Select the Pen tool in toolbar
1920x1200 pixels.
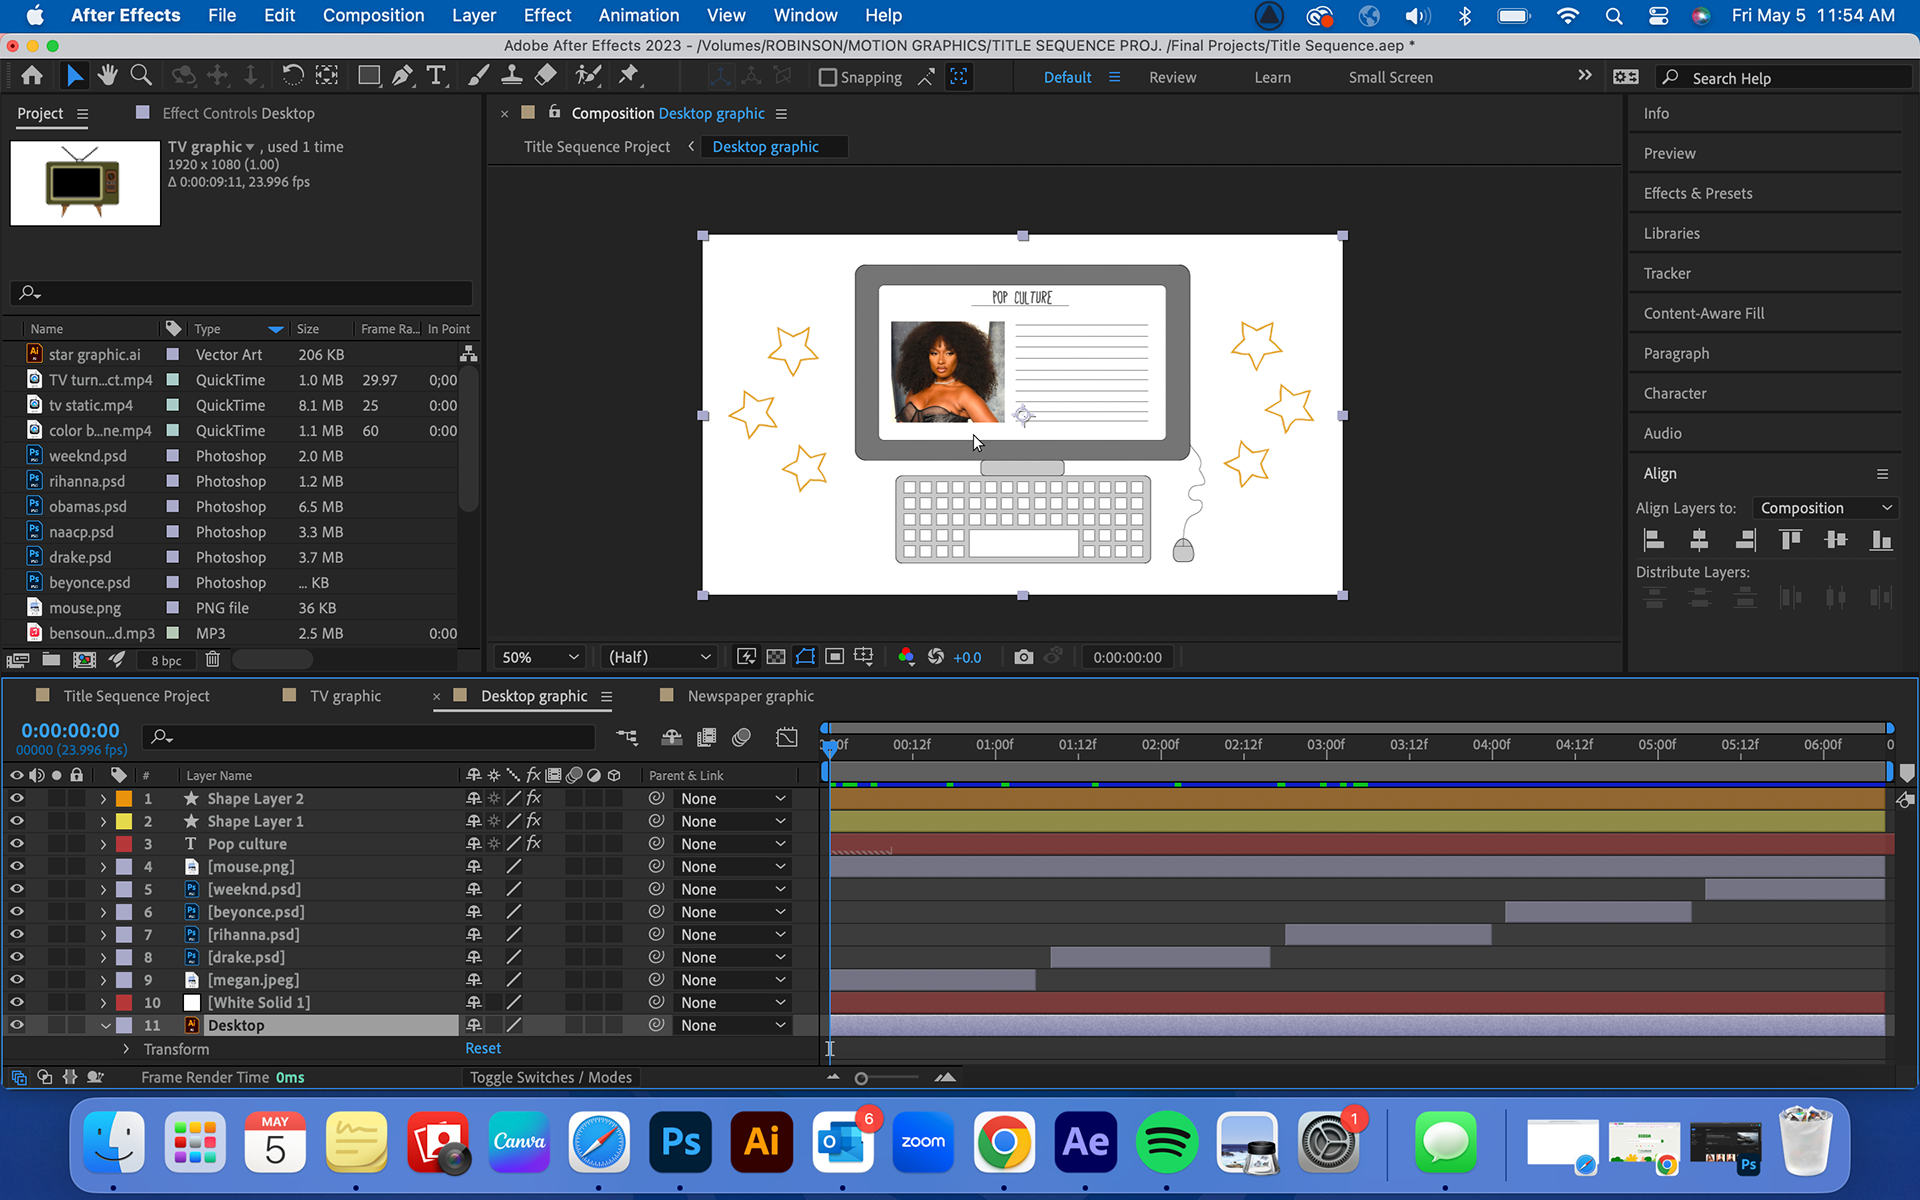tap(403, 76)
